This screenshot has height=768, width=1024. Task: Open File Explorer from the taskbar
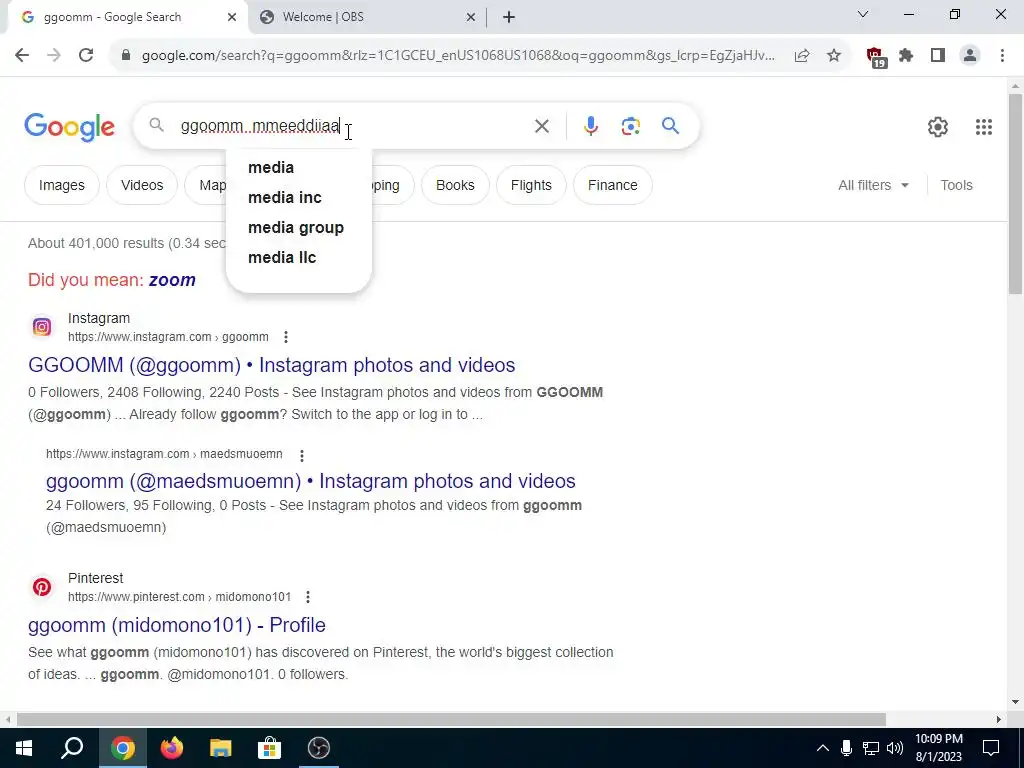[221, 748]
